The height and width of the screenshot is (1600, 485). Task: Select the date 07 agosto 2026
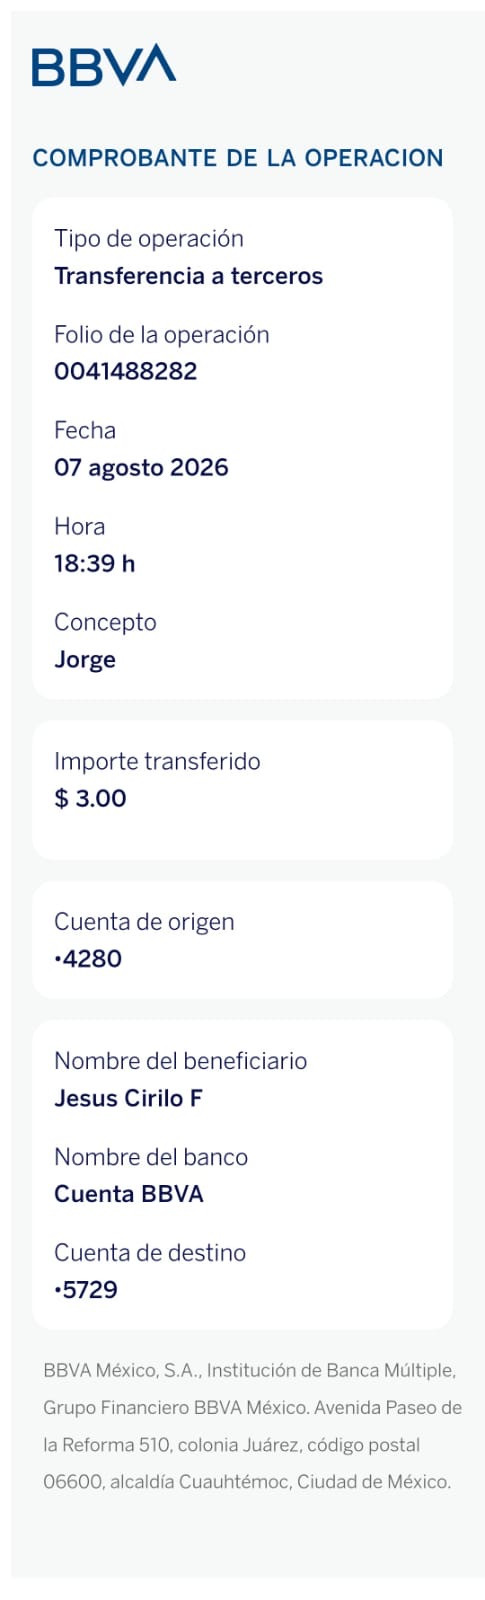tap(141, 468)
